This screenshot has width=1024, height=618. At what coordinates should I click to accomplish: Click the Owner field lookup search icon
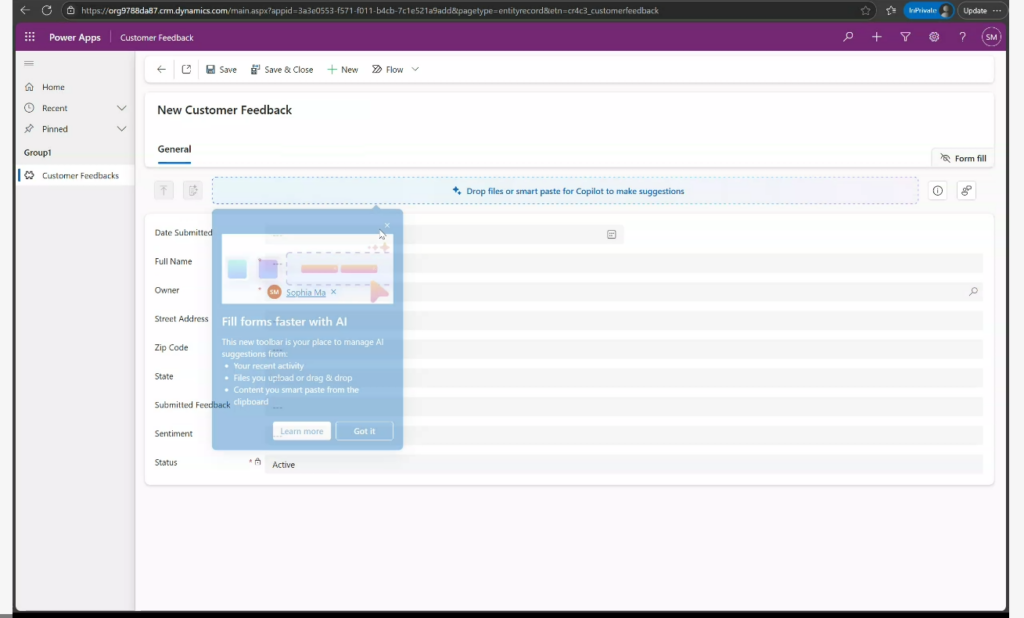[973, 291]
